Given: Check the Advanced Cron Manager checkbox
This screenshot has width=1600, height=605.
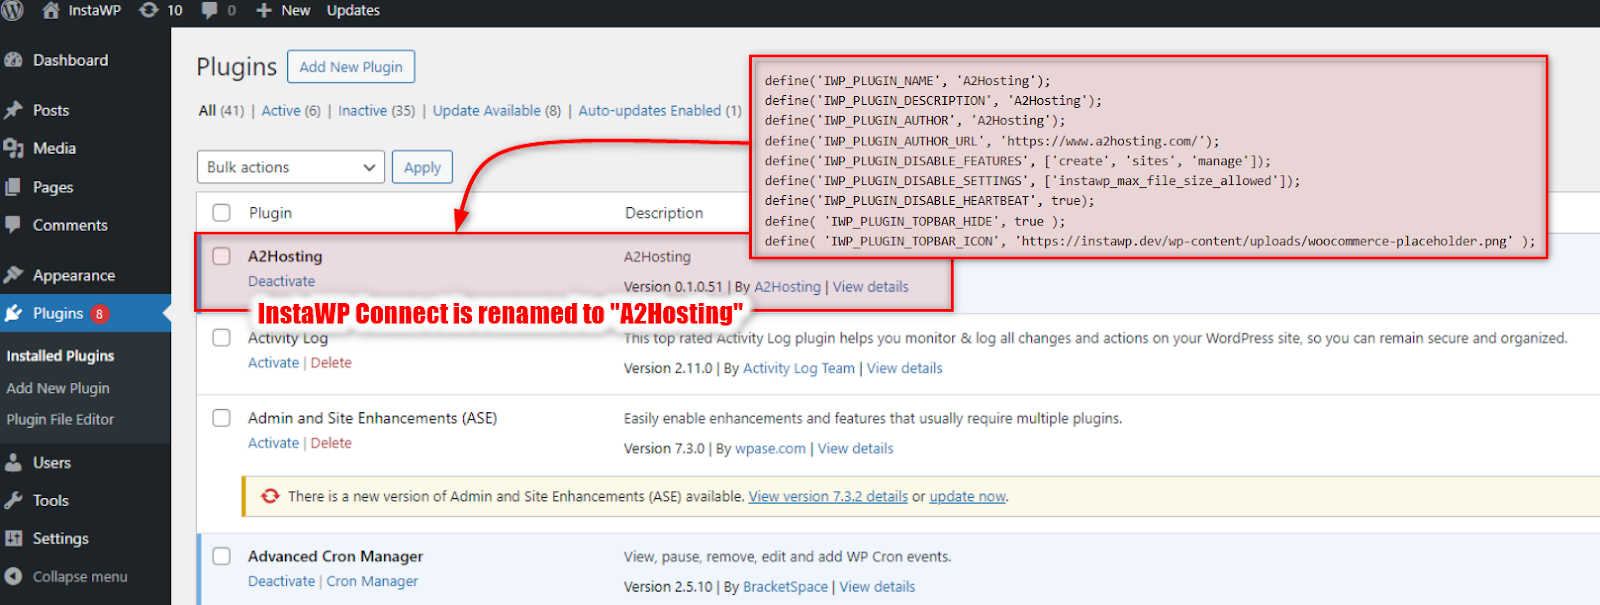Looking at the screenshot, I should pyautogui.click(x=222, y=556).
